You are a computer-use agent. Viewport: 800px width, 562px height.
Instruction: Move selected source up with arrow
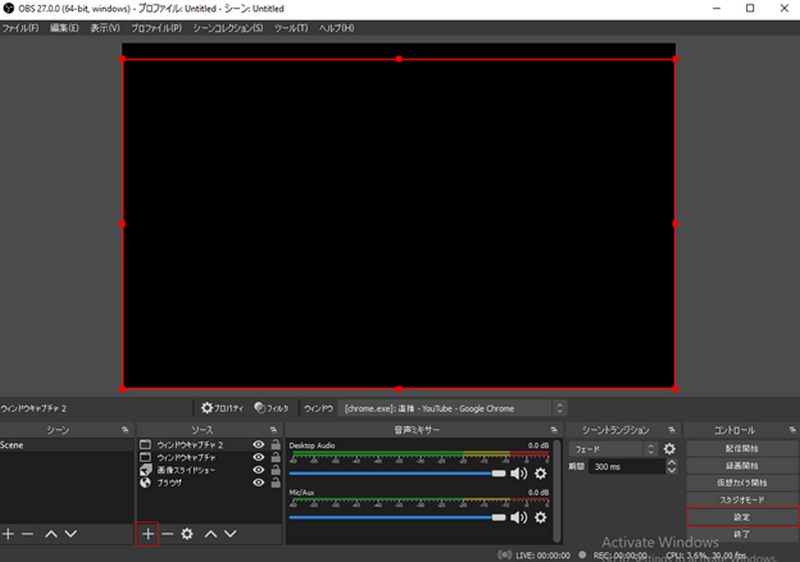point(211,534)
